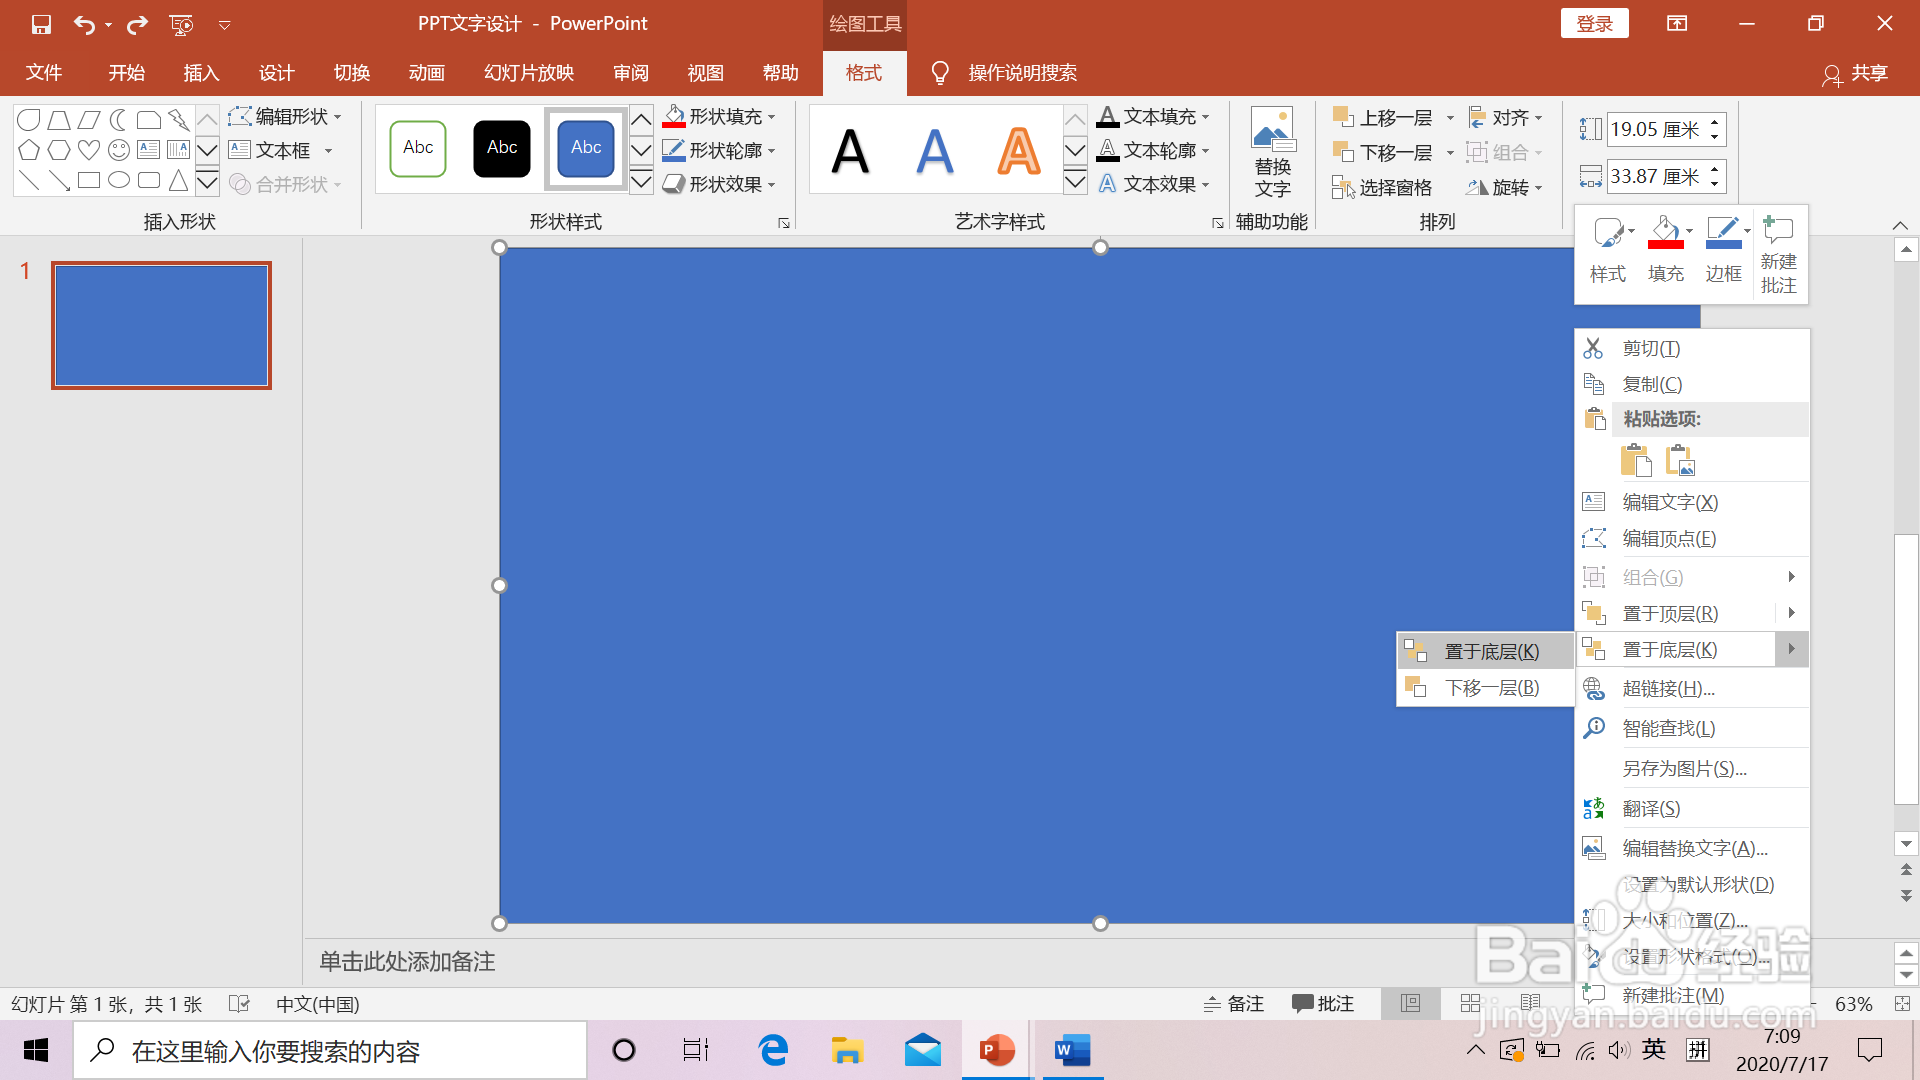This screenshot has height=1080, width=1920.
Task: Toggle the 英 input language indicator
Action: [1654, 1049]
